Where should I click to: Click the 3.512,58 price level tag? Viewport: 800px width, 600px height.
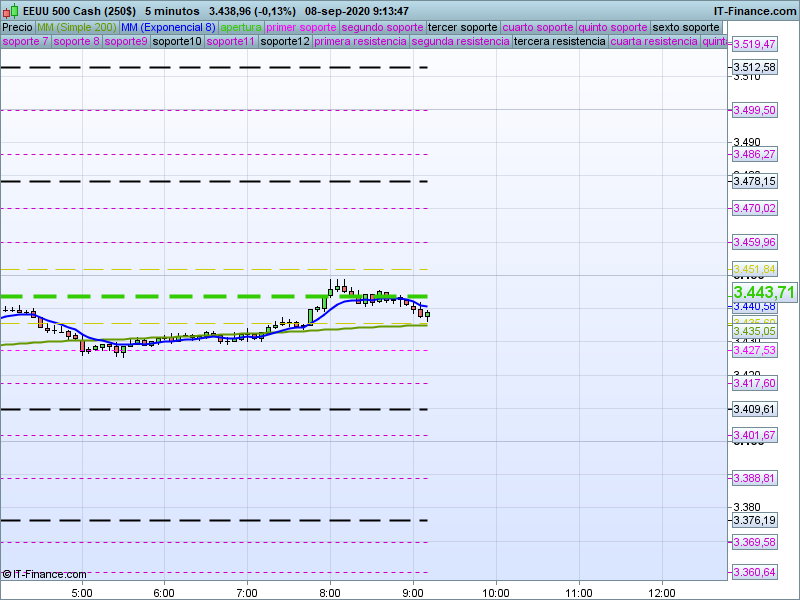pyautogui.click(x=755, y=67)
